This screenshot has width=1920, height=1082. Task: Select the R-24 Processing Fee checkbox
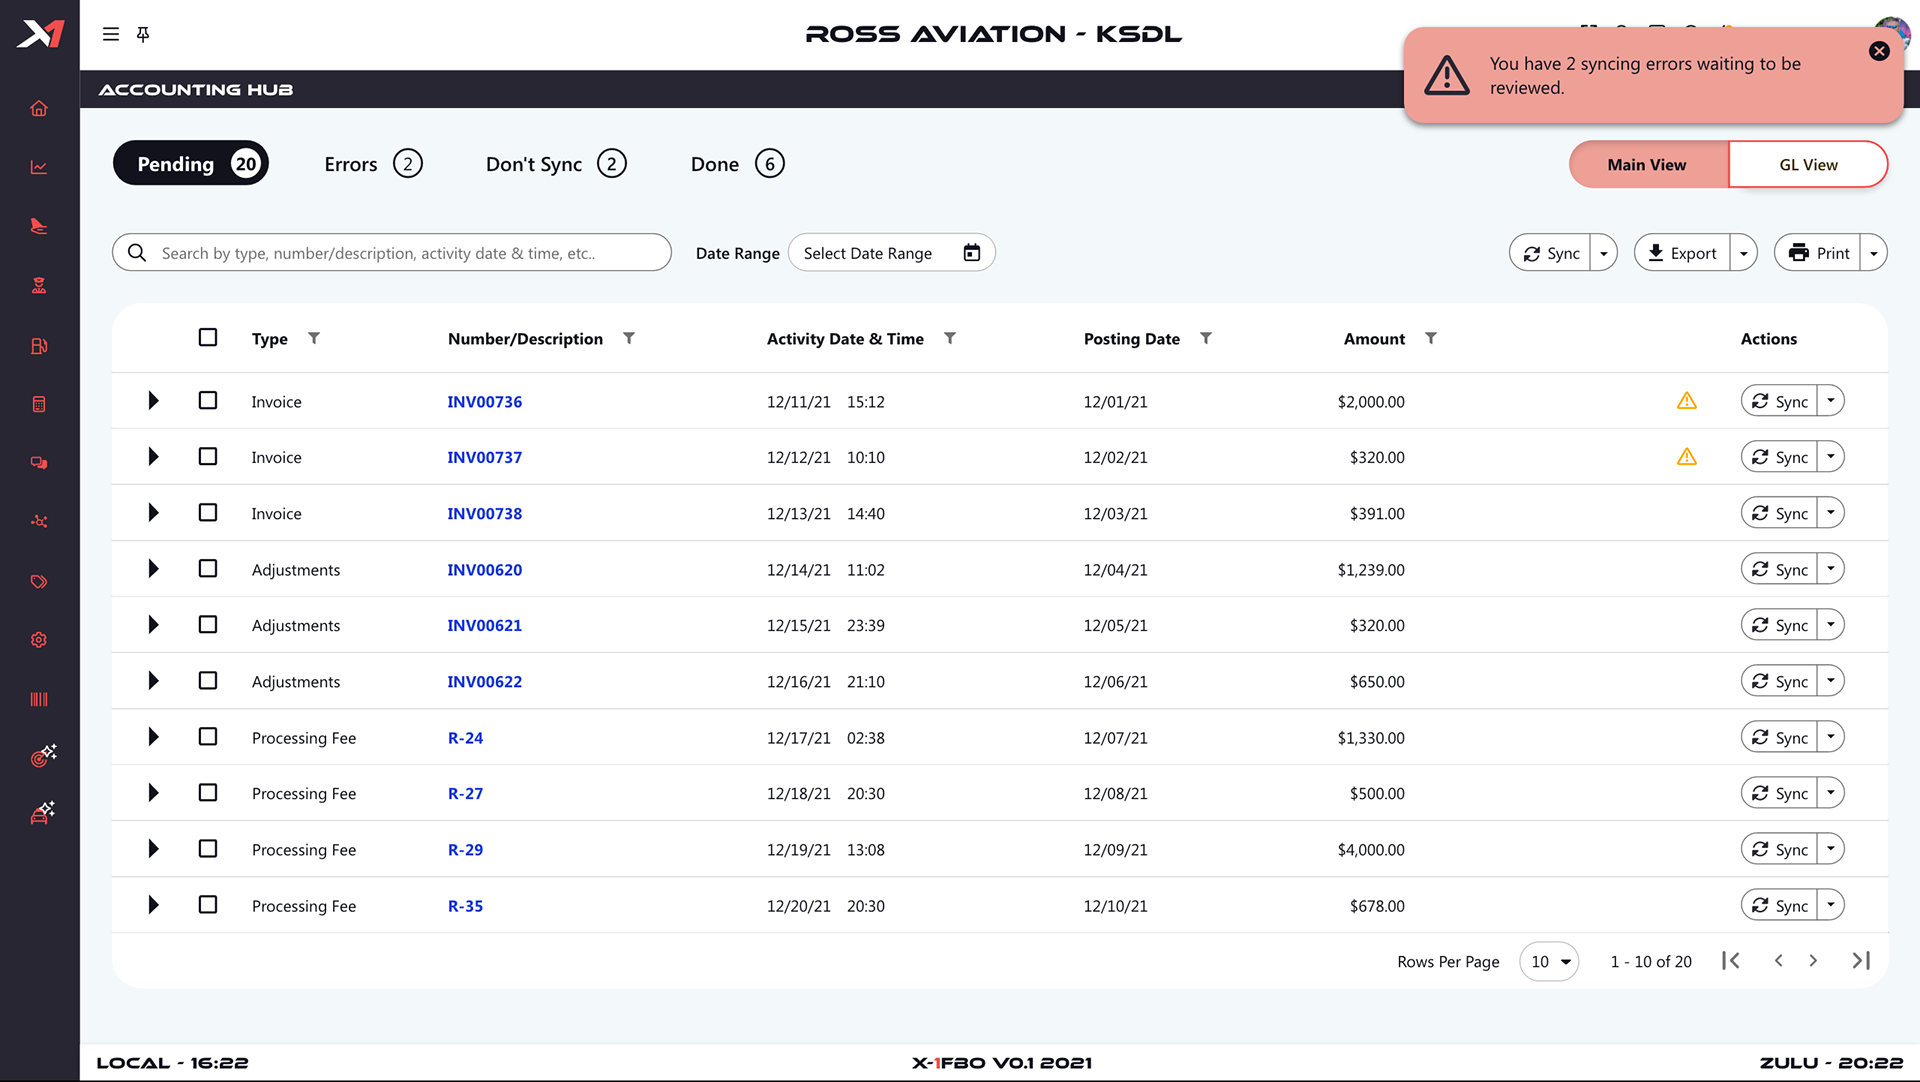(208, 736)
